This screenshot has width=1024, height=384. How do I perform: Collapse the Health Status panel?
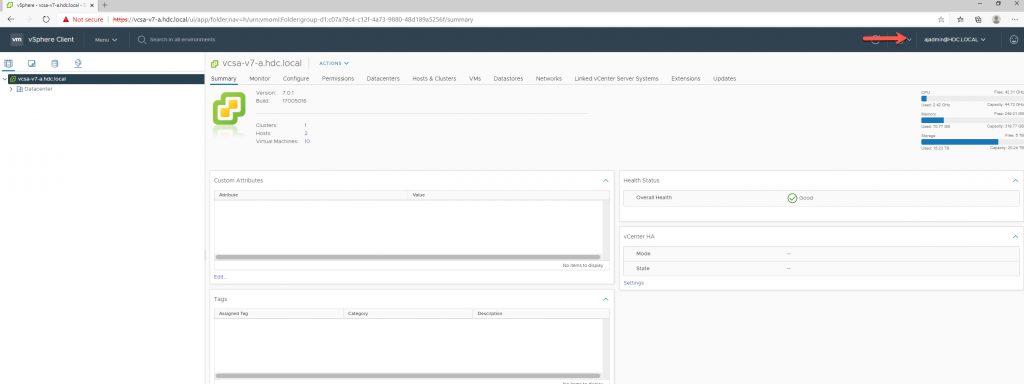tap(1015, 180)
